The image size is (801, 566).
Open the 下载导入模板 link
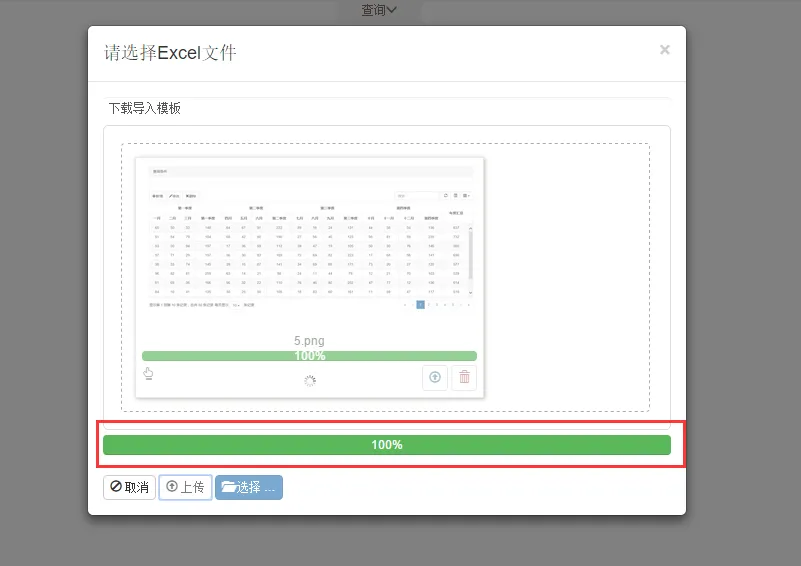click(145, 108)
